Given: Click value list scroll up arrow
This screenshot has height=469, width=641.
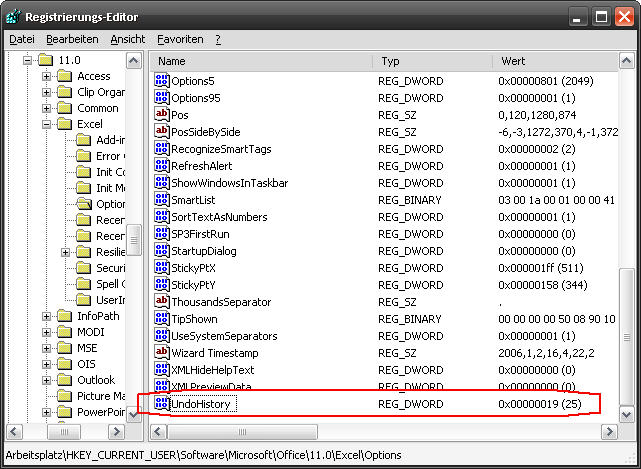Looking at the screenshot, I should pyautogui.click(x=626, y=61).
